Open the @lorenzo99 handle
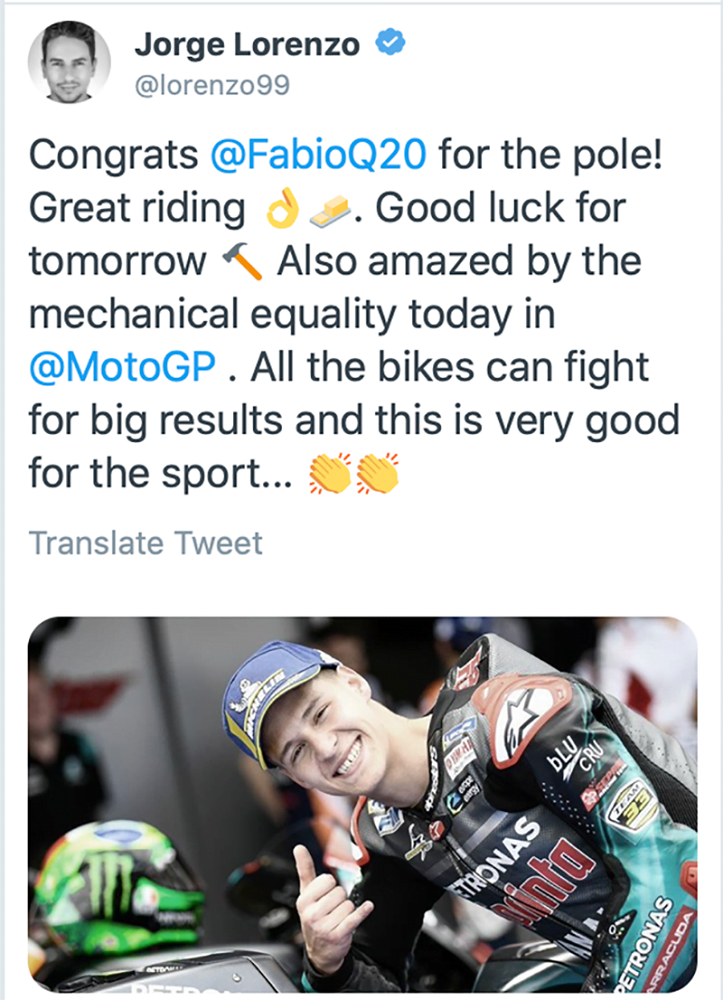 [x=212, y=86]
